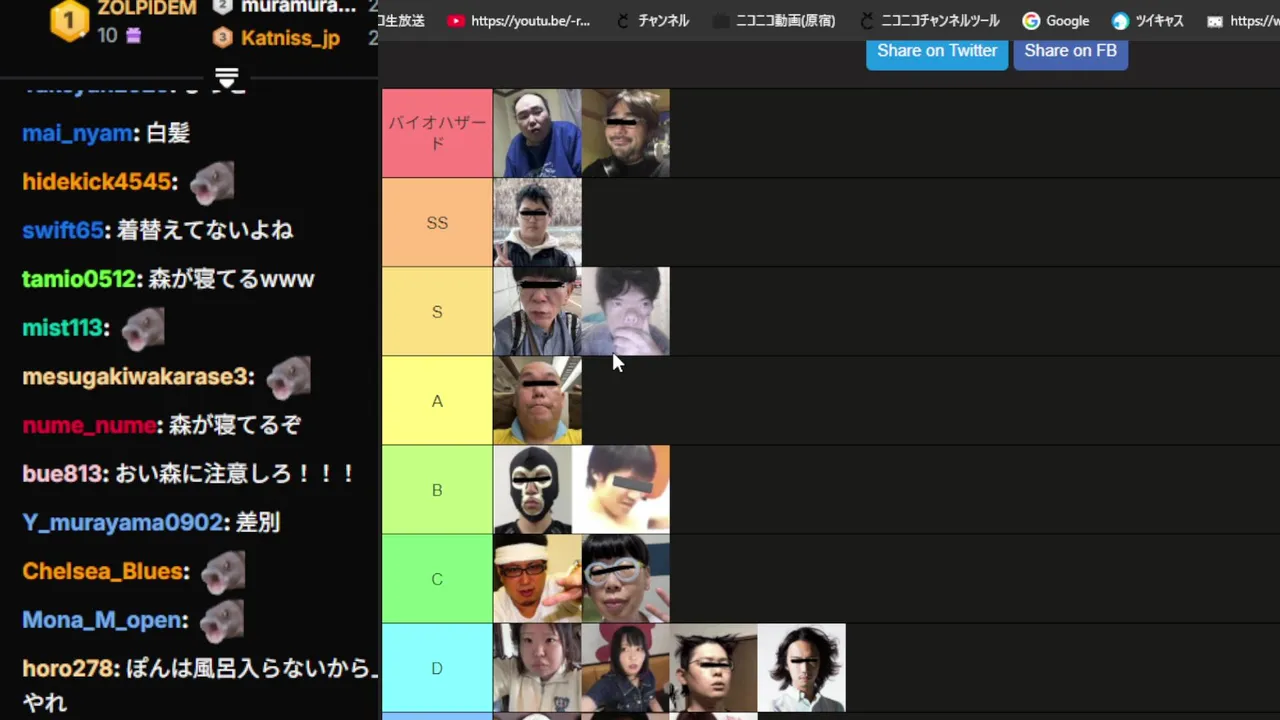The height and width of the screenshot is (720, 1280).
Task: Click the YouTube bookmark icon
Action: [x=456, y=20]
